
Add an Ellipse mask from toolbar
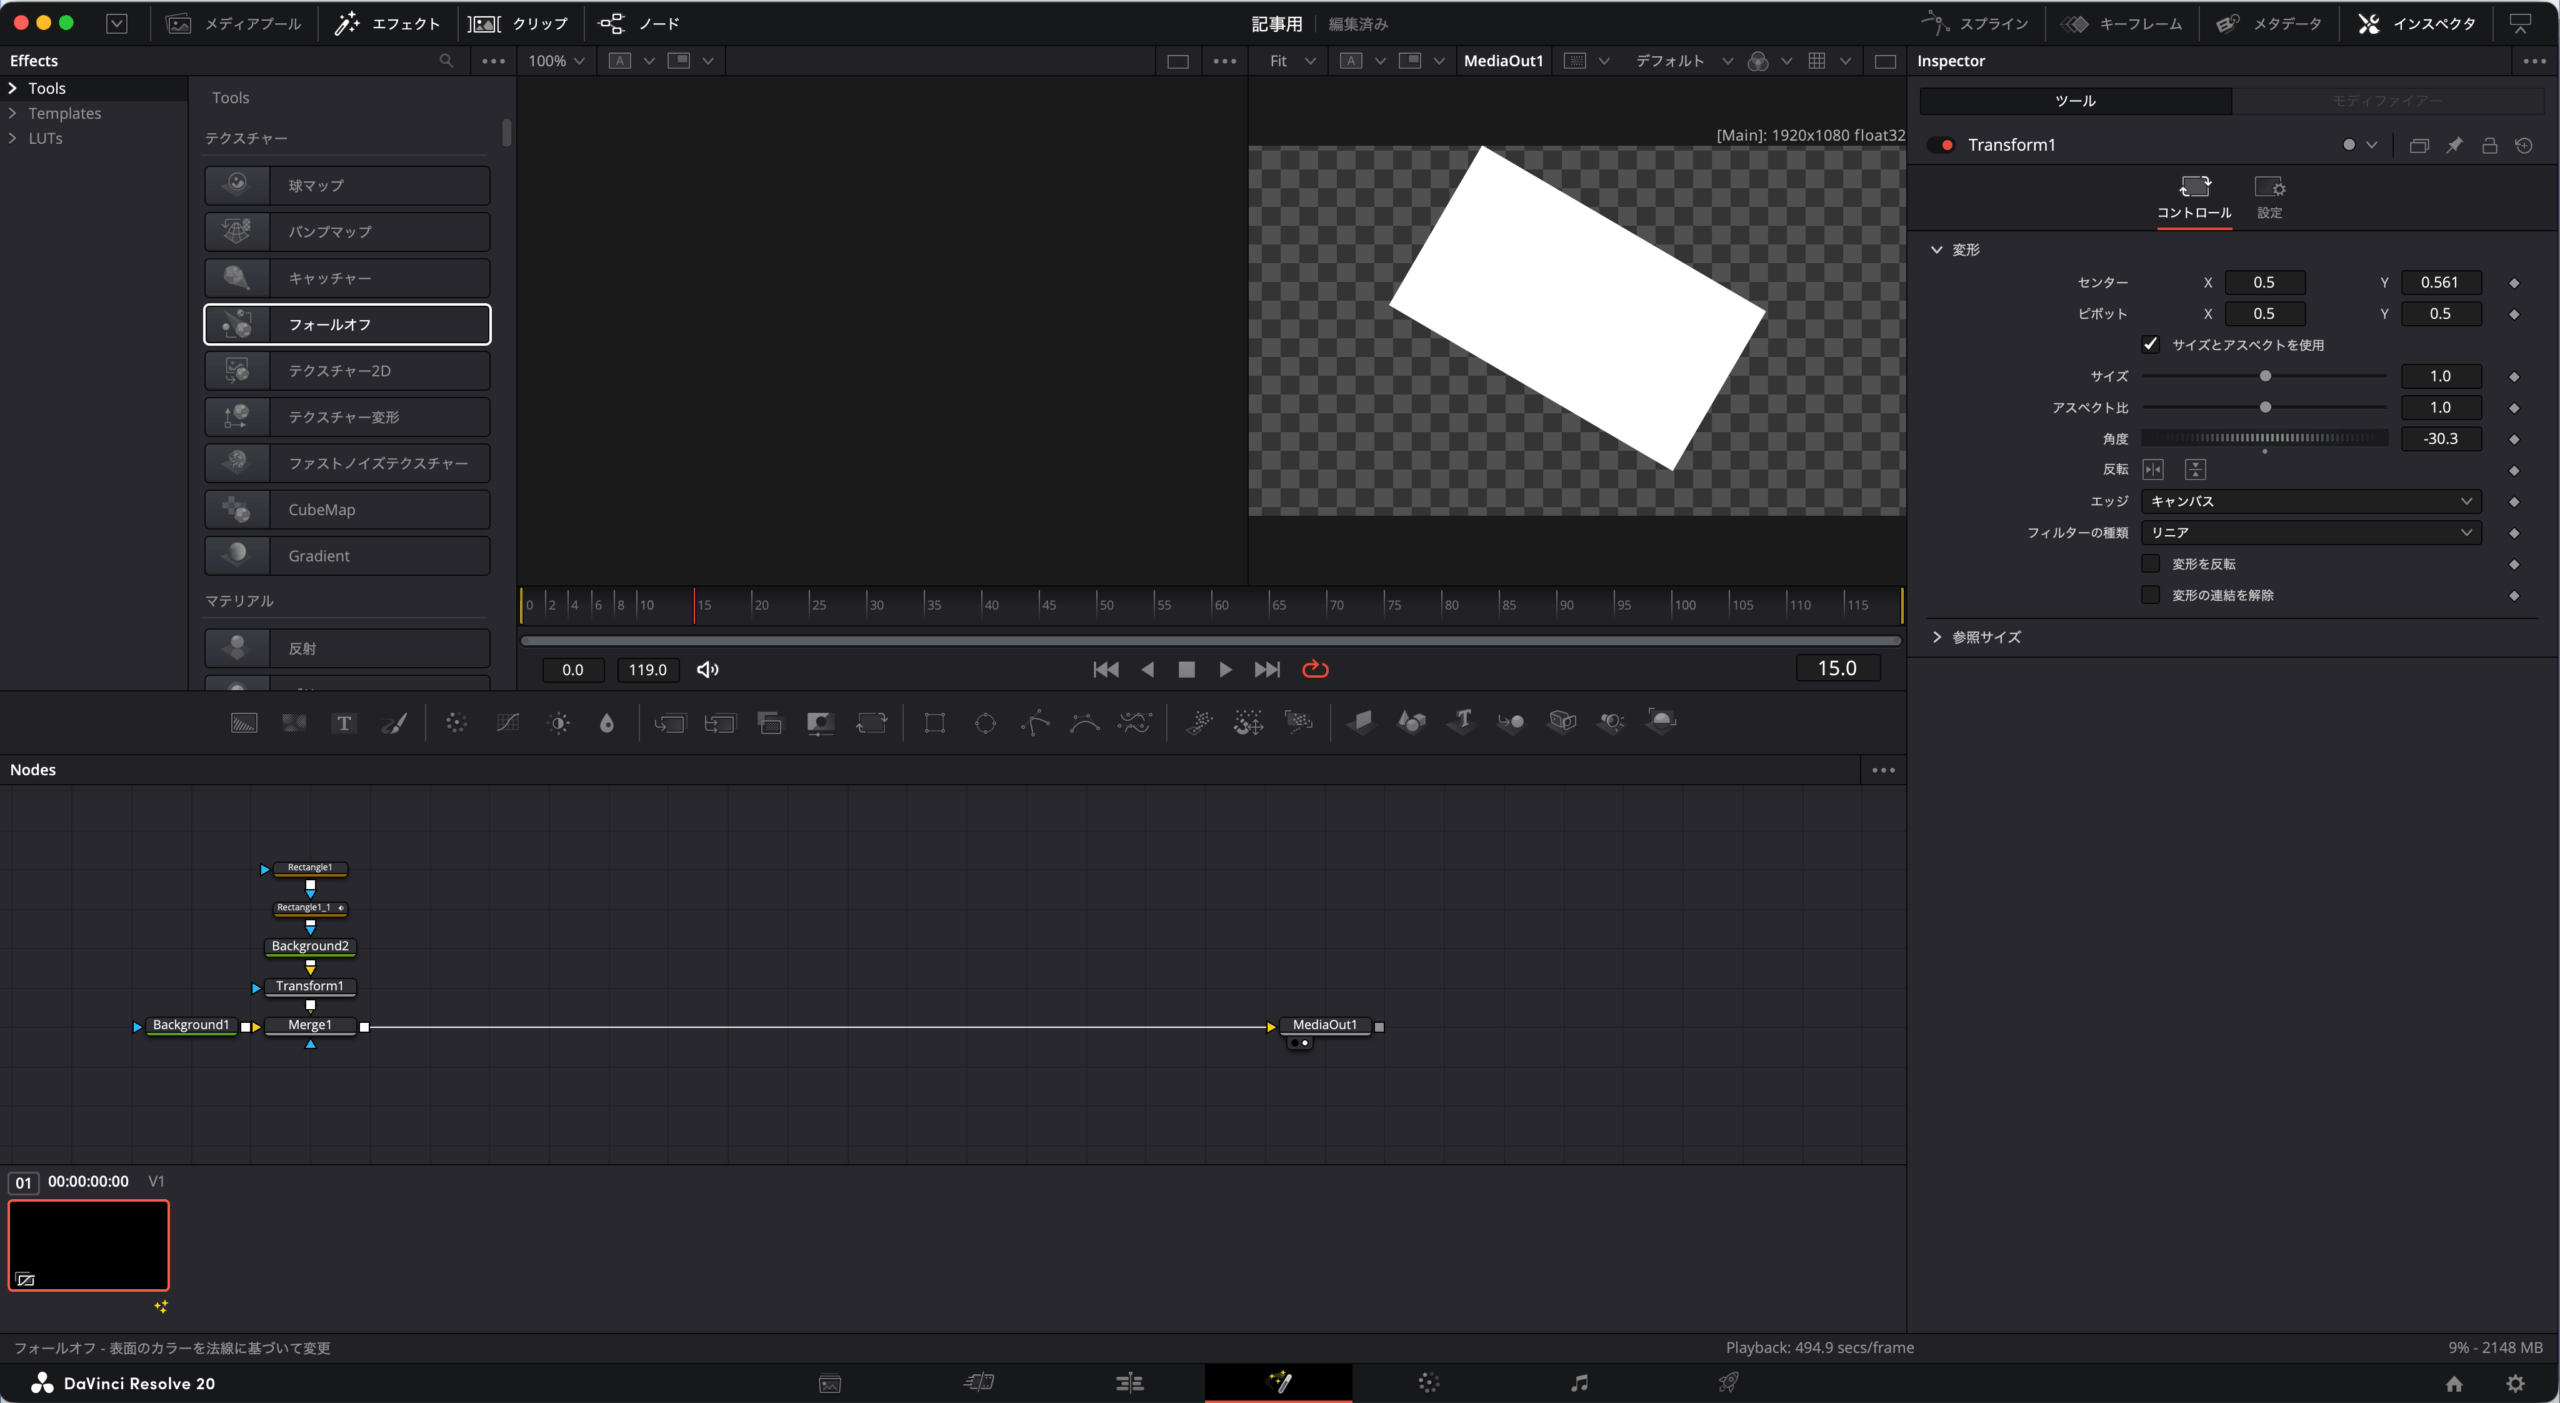click(985, 723)
